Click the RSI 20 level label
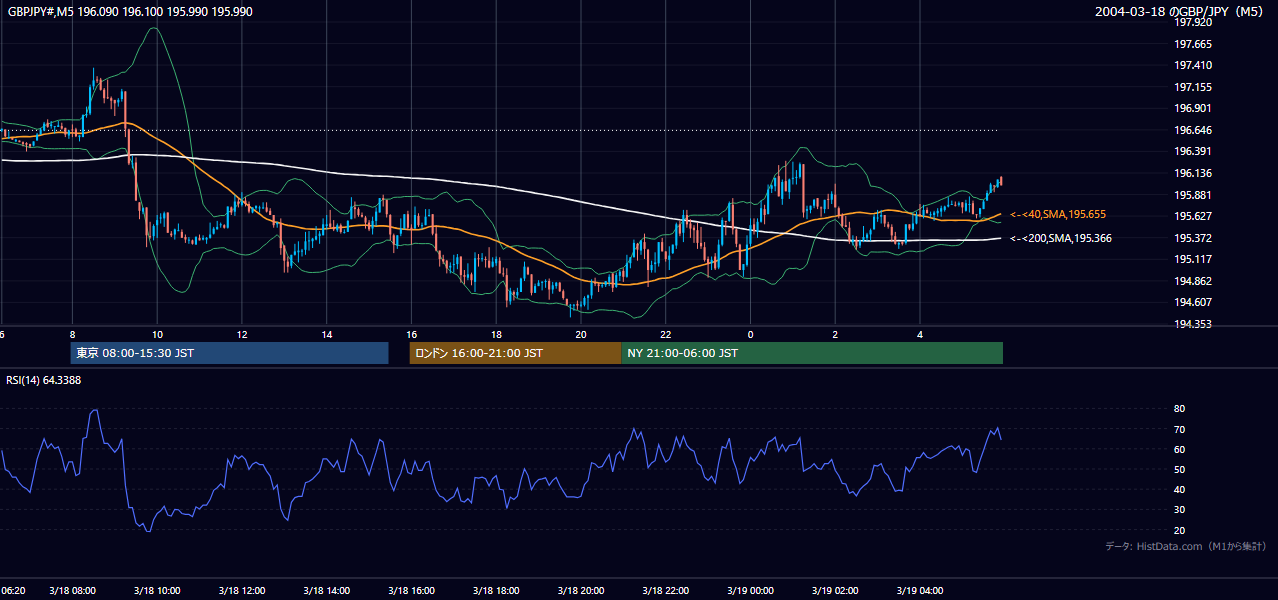Screen dimensions: 1278x600 pyautogui.click(x=1179, y=530)
